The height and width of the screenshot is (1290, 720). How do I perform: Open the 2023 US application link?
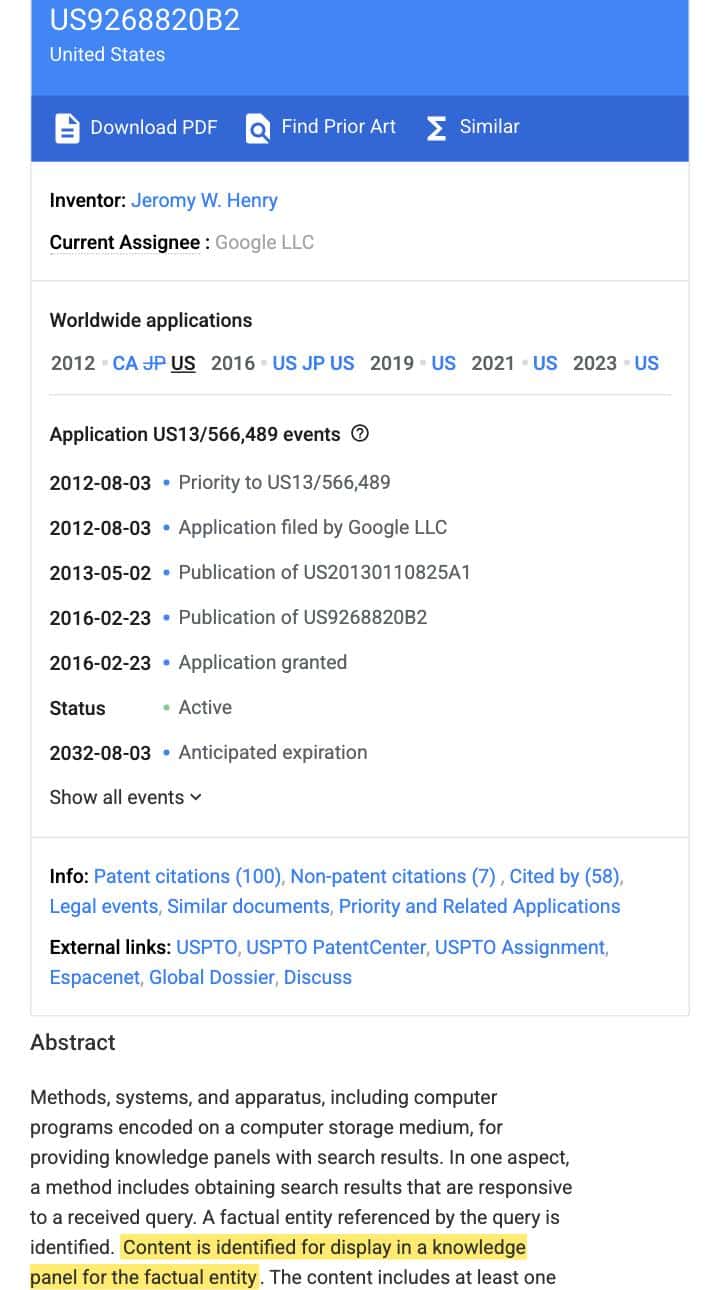(x=647, y=363)
